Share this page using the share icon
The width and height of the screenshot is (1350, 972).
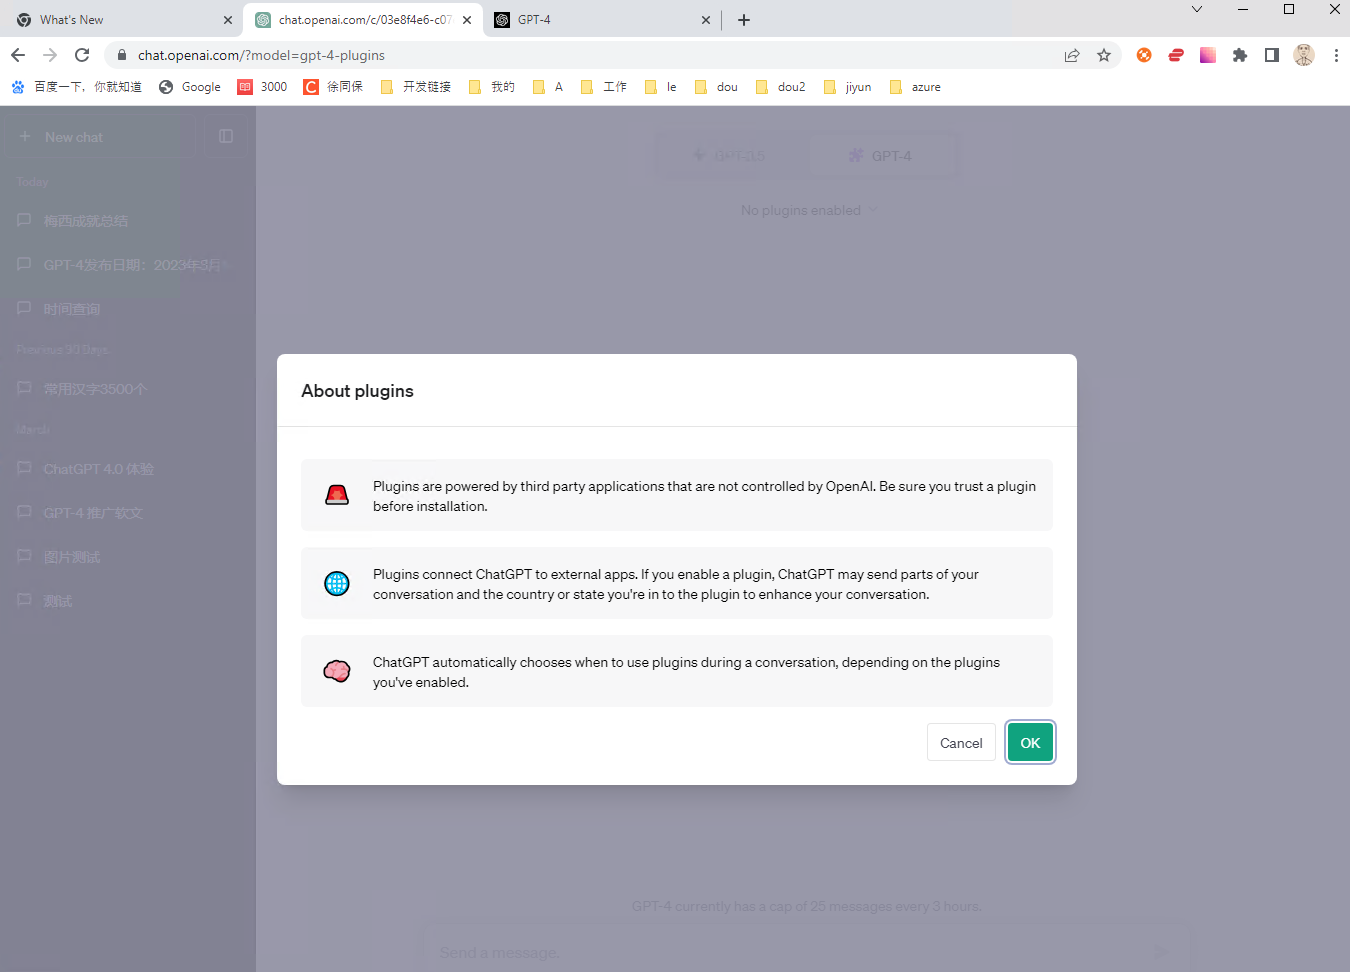click(x=1072, y=55)
